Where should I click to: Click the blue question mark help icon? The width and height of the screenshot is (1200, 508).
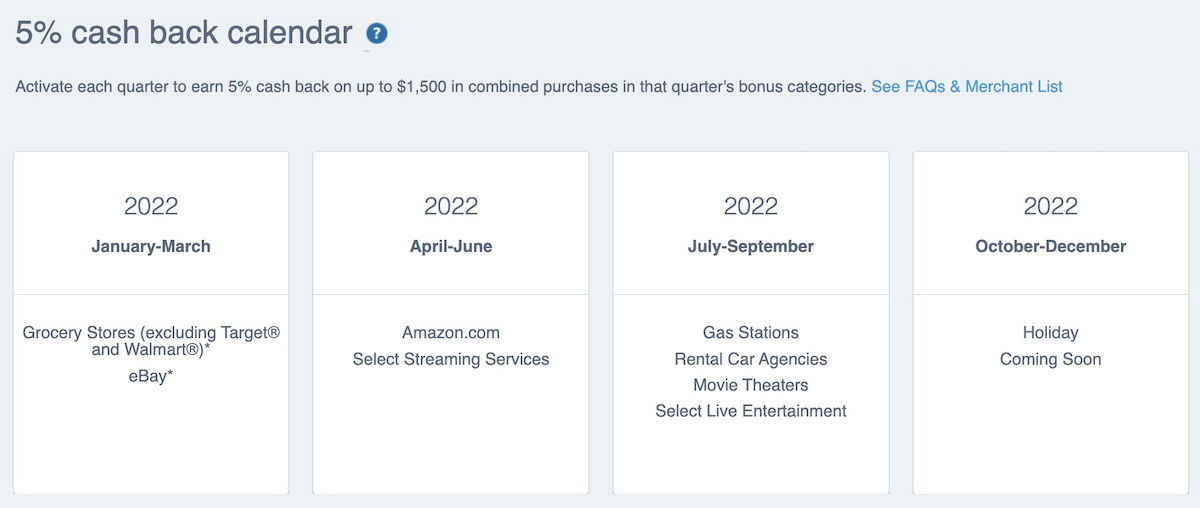(377, 34)
